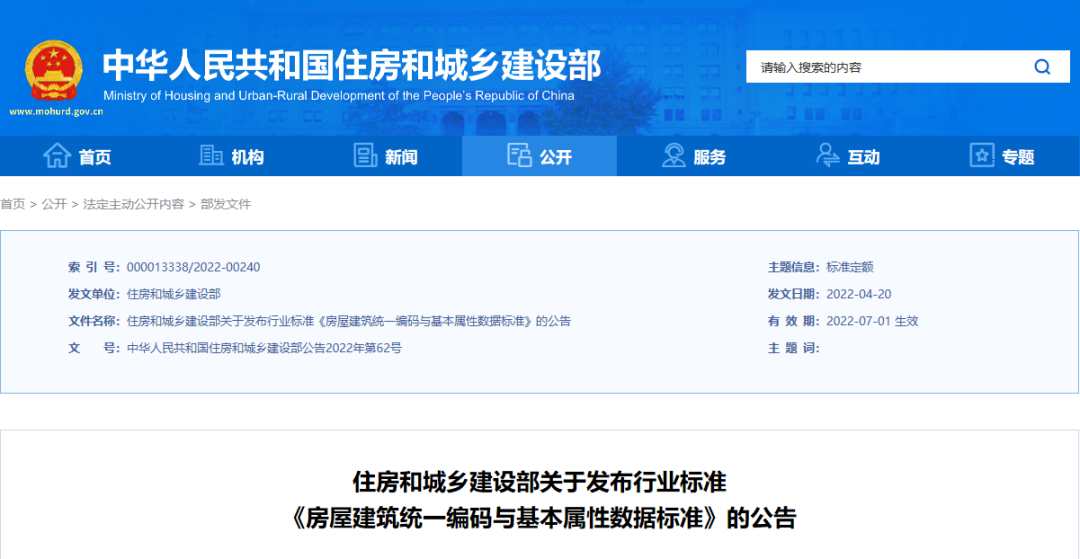Click the person icon beside 互动
Image resolution: width=1080 pixels, height=559 pixels.
828,156
